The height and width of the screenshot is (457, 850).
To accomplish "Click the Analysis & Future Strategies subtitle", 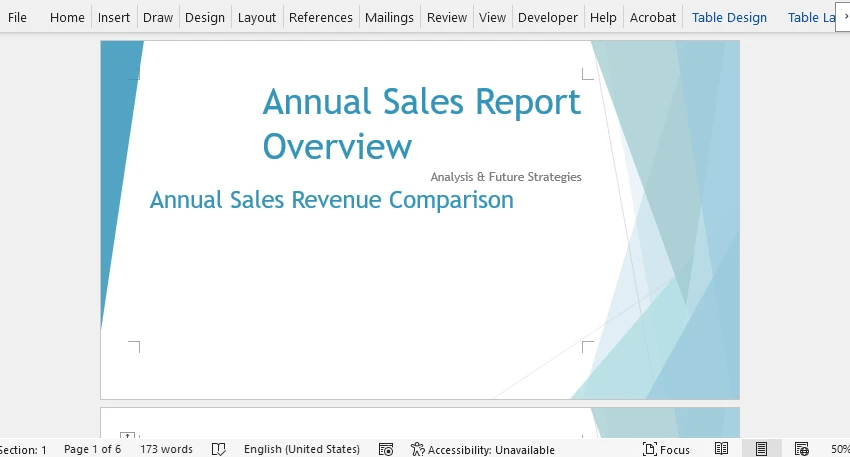I will point(506,177).
